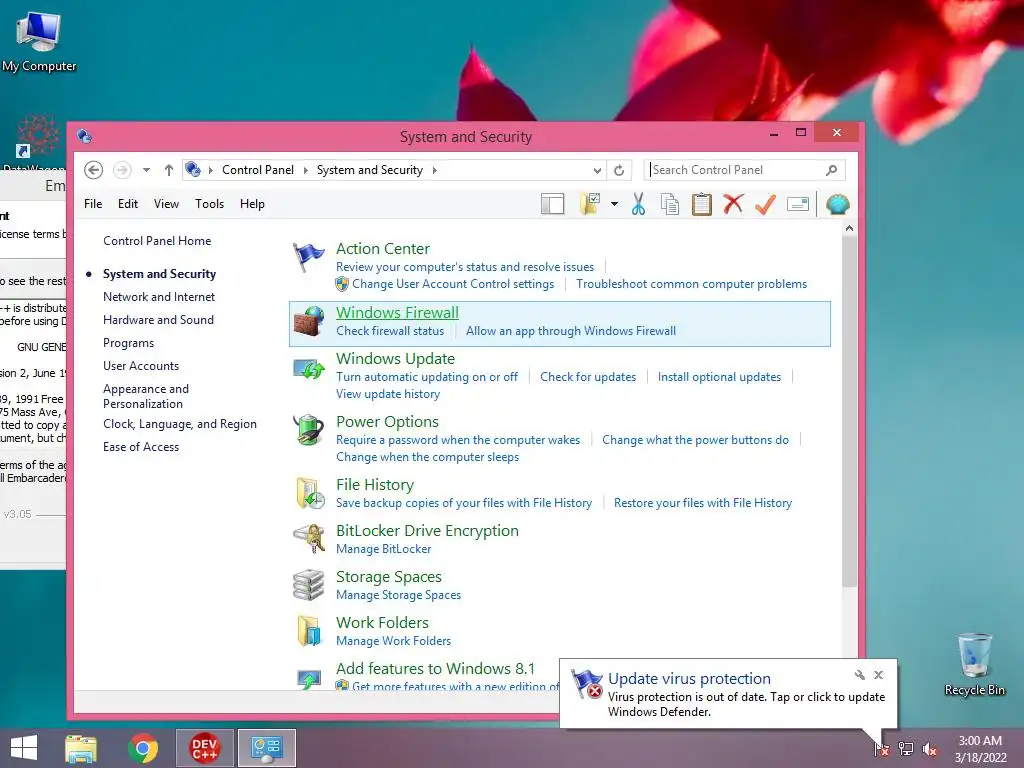This screenshot has width=1024, height=768.
Task: Open the Edit menu
Action: tap(128, 204)
